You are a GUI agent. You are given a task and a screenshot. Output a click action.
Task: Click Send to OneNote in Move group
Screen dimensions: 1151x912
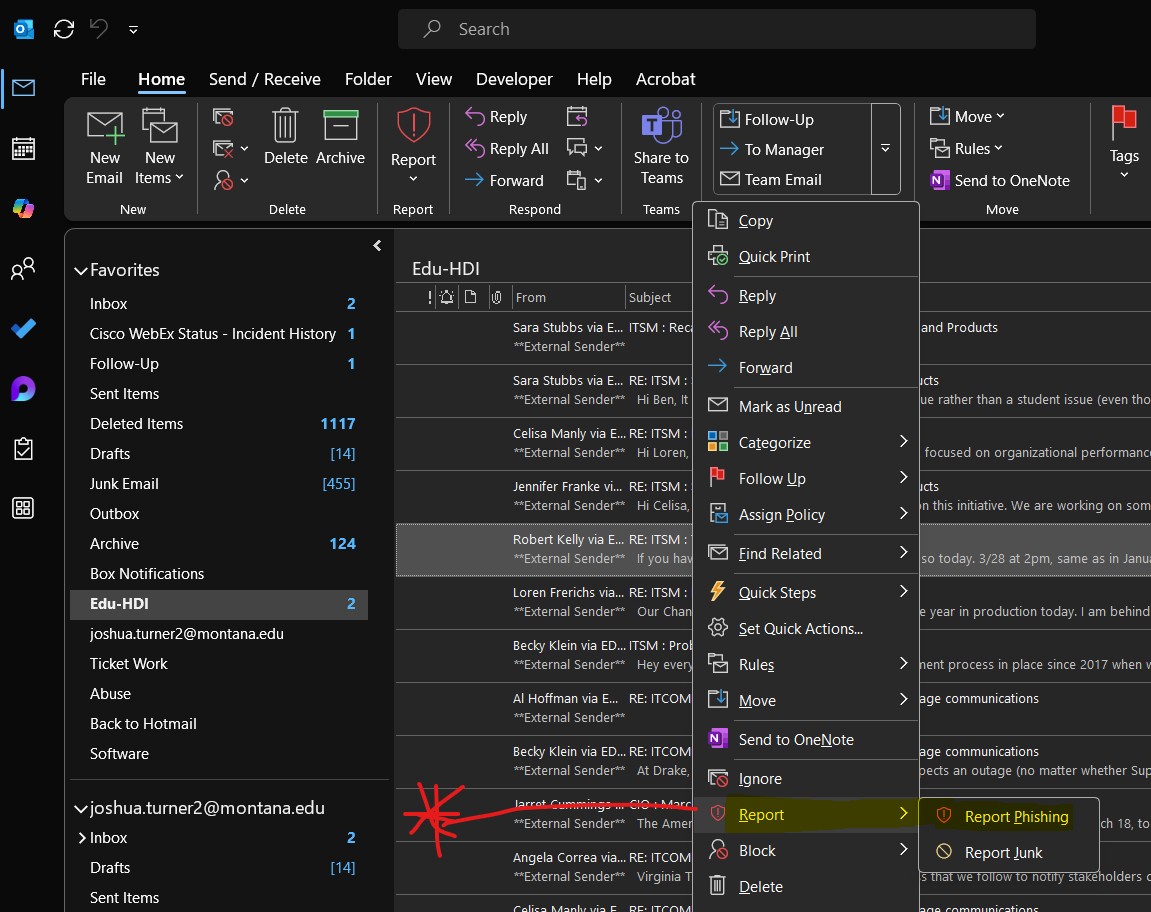(1000, 181)
